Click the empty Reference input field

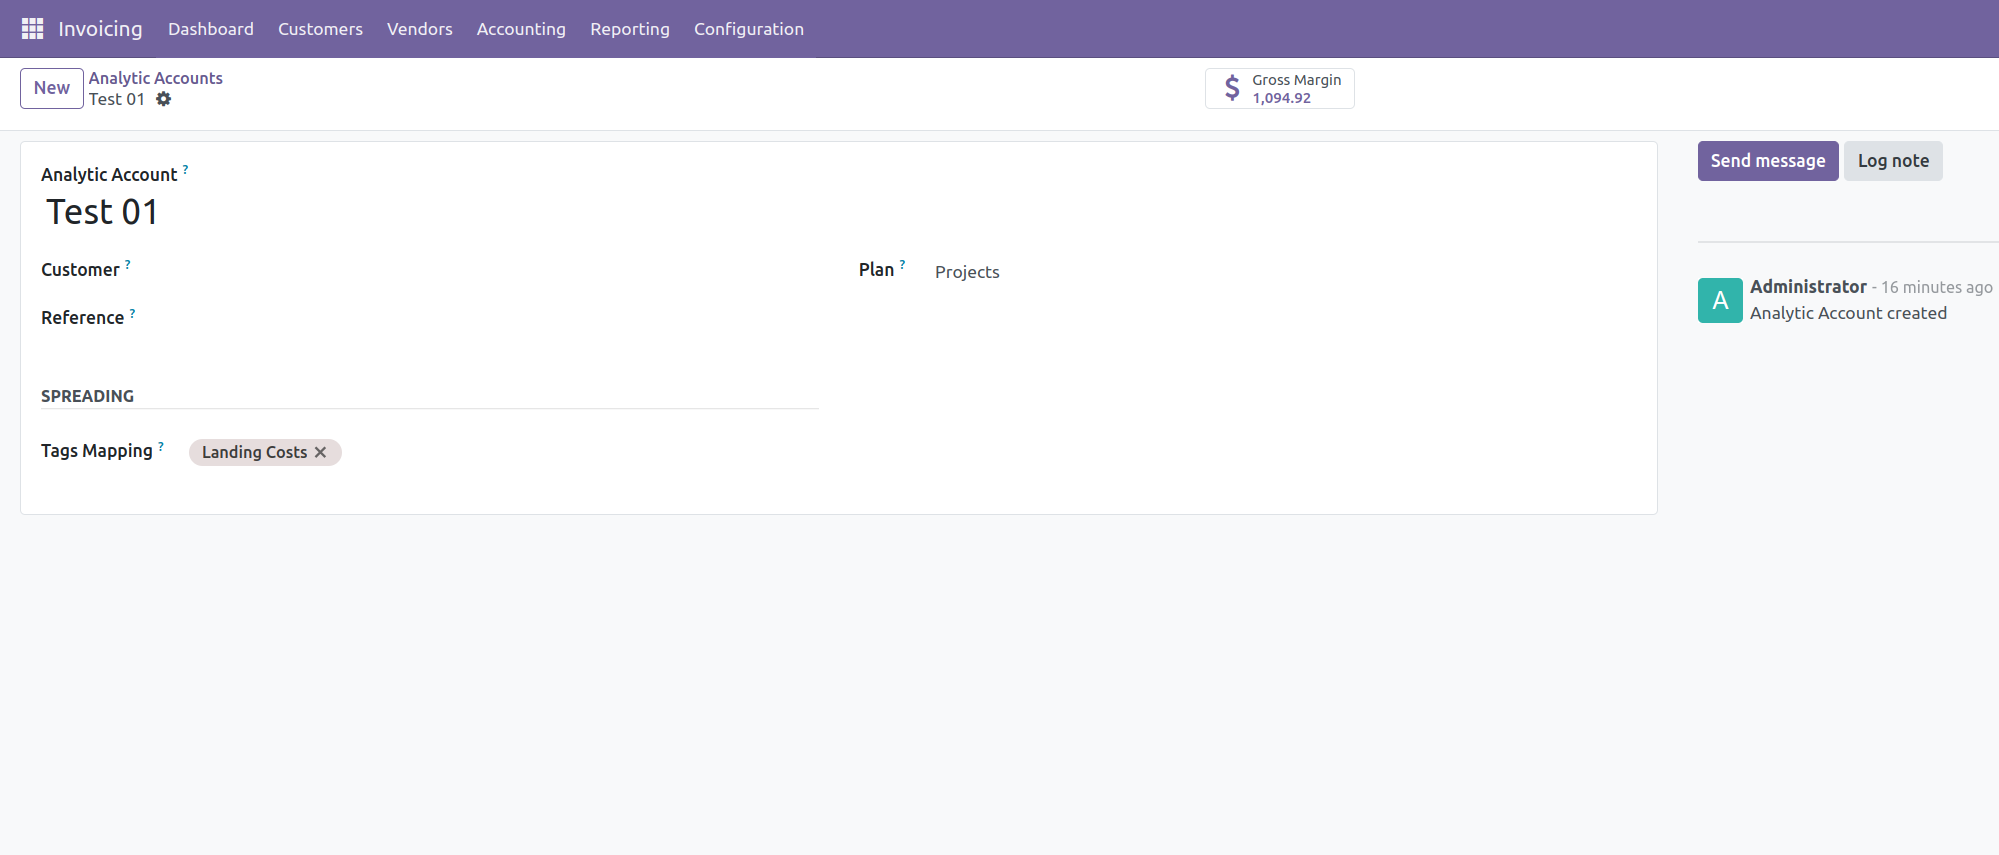(x=503, y=319)
